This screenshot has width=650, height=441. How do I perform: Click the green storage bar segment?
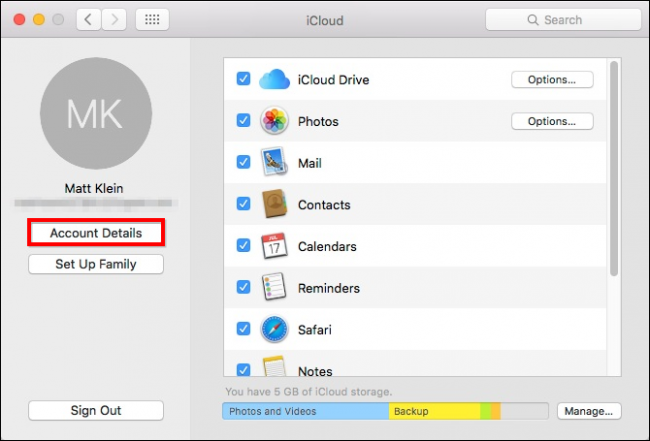click(x=486, y=411)
